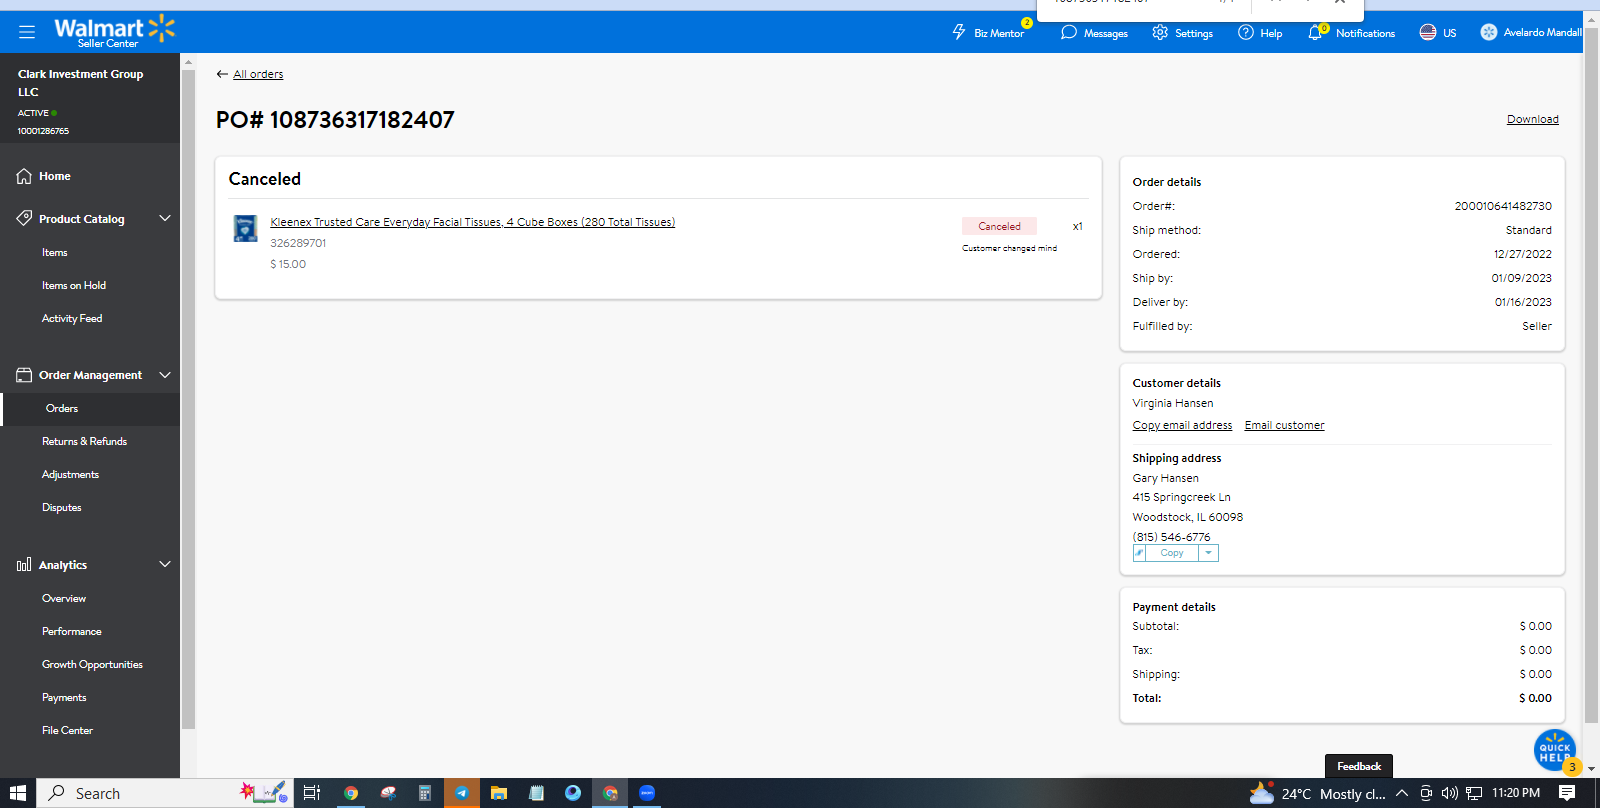
Task: Open Payments in sidebar
Action: pos(64,698)
